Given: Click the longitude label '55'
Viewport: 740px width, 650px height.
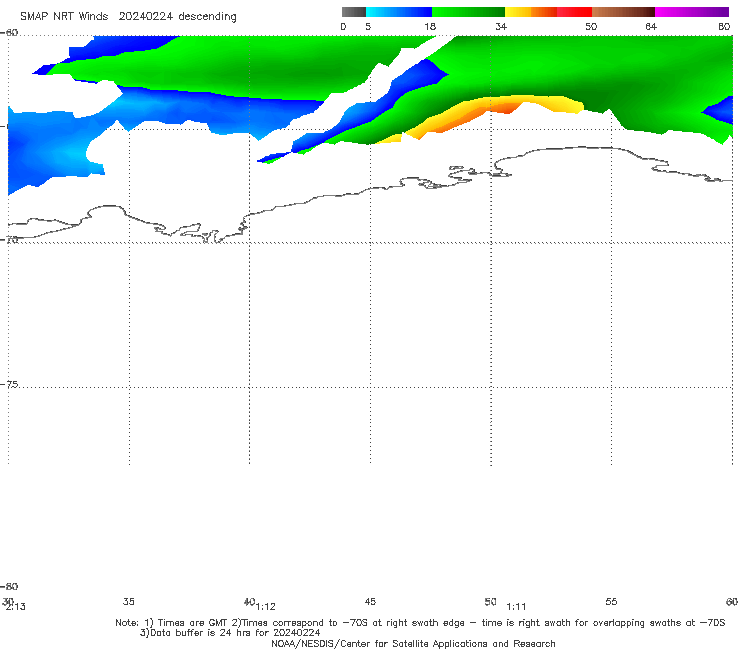Looking at the screenshot, I should point(611,601).
